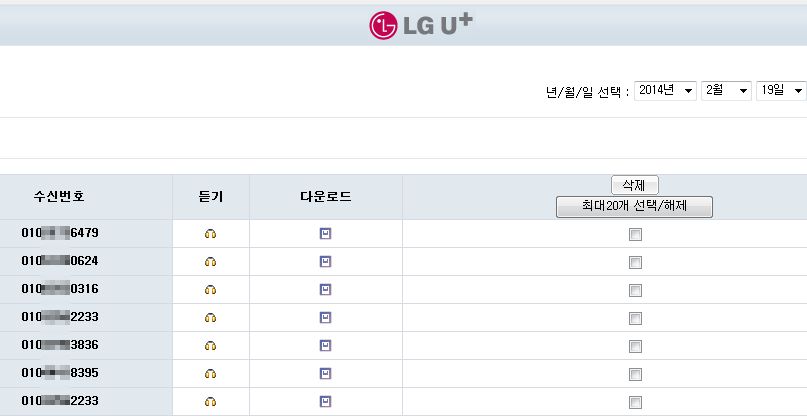Click the headphone icon for number ending 0316
The height and width of the screenshot is (416, 807).
tap(210, 289)
